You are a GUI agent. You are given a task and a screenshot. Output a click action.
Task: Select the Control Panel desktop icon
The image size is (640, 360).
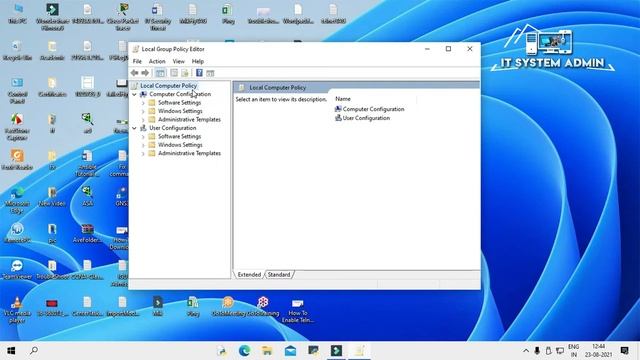point(17,90)
